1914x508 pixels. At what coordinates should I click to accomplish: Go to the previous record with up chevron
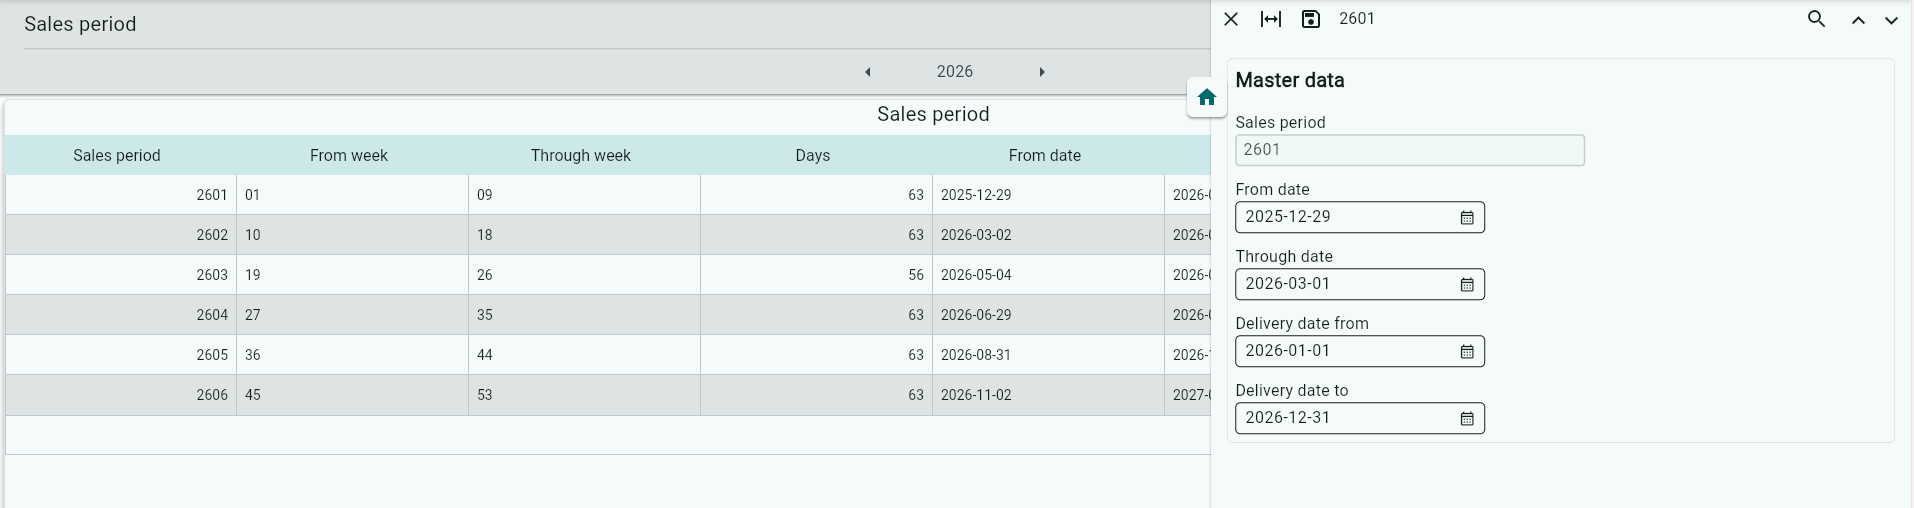(1857, 20)
